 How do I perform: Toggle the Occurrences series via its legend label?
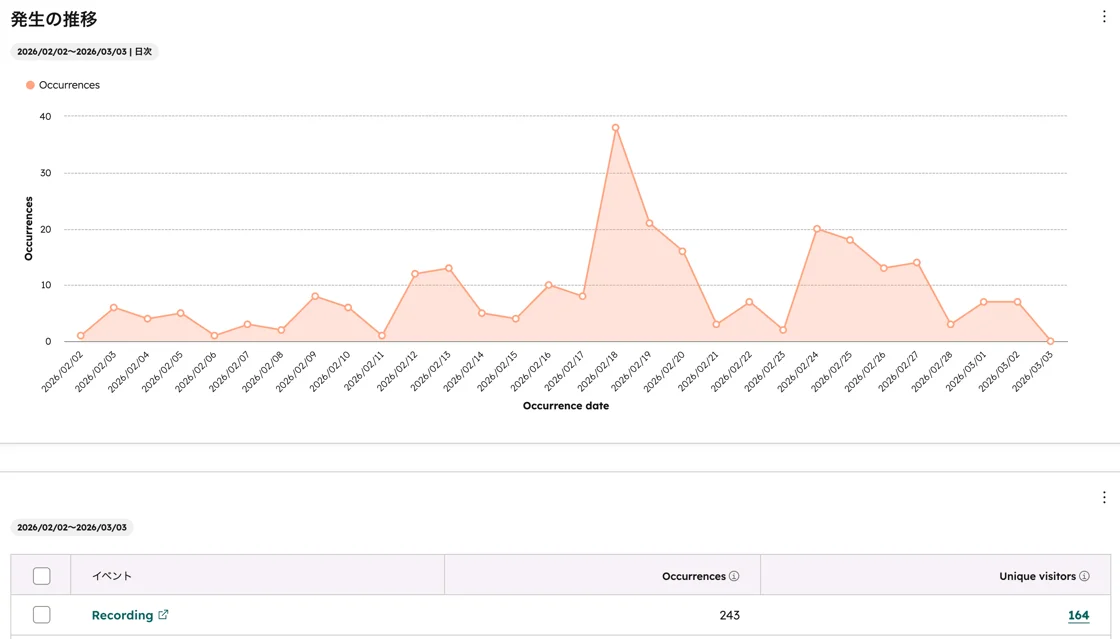point(69,85)
